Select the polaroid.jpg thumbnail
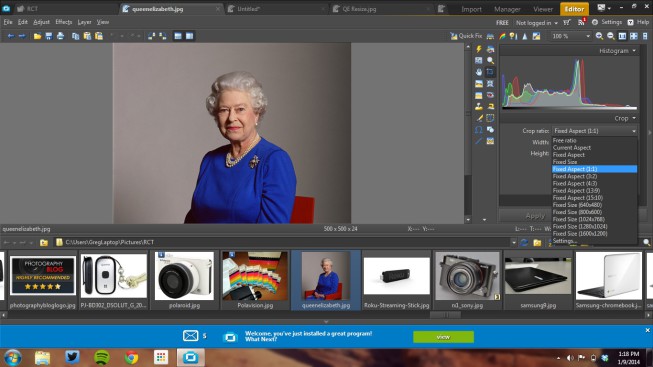Image resolution: width=653 pixels, height=367 pixels. click(184, 280)
